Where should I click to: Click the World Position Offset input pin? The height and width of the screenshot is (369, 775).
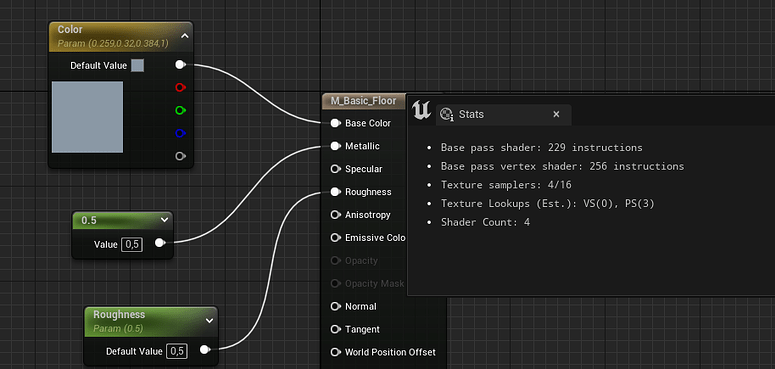[x=336, y=352]
